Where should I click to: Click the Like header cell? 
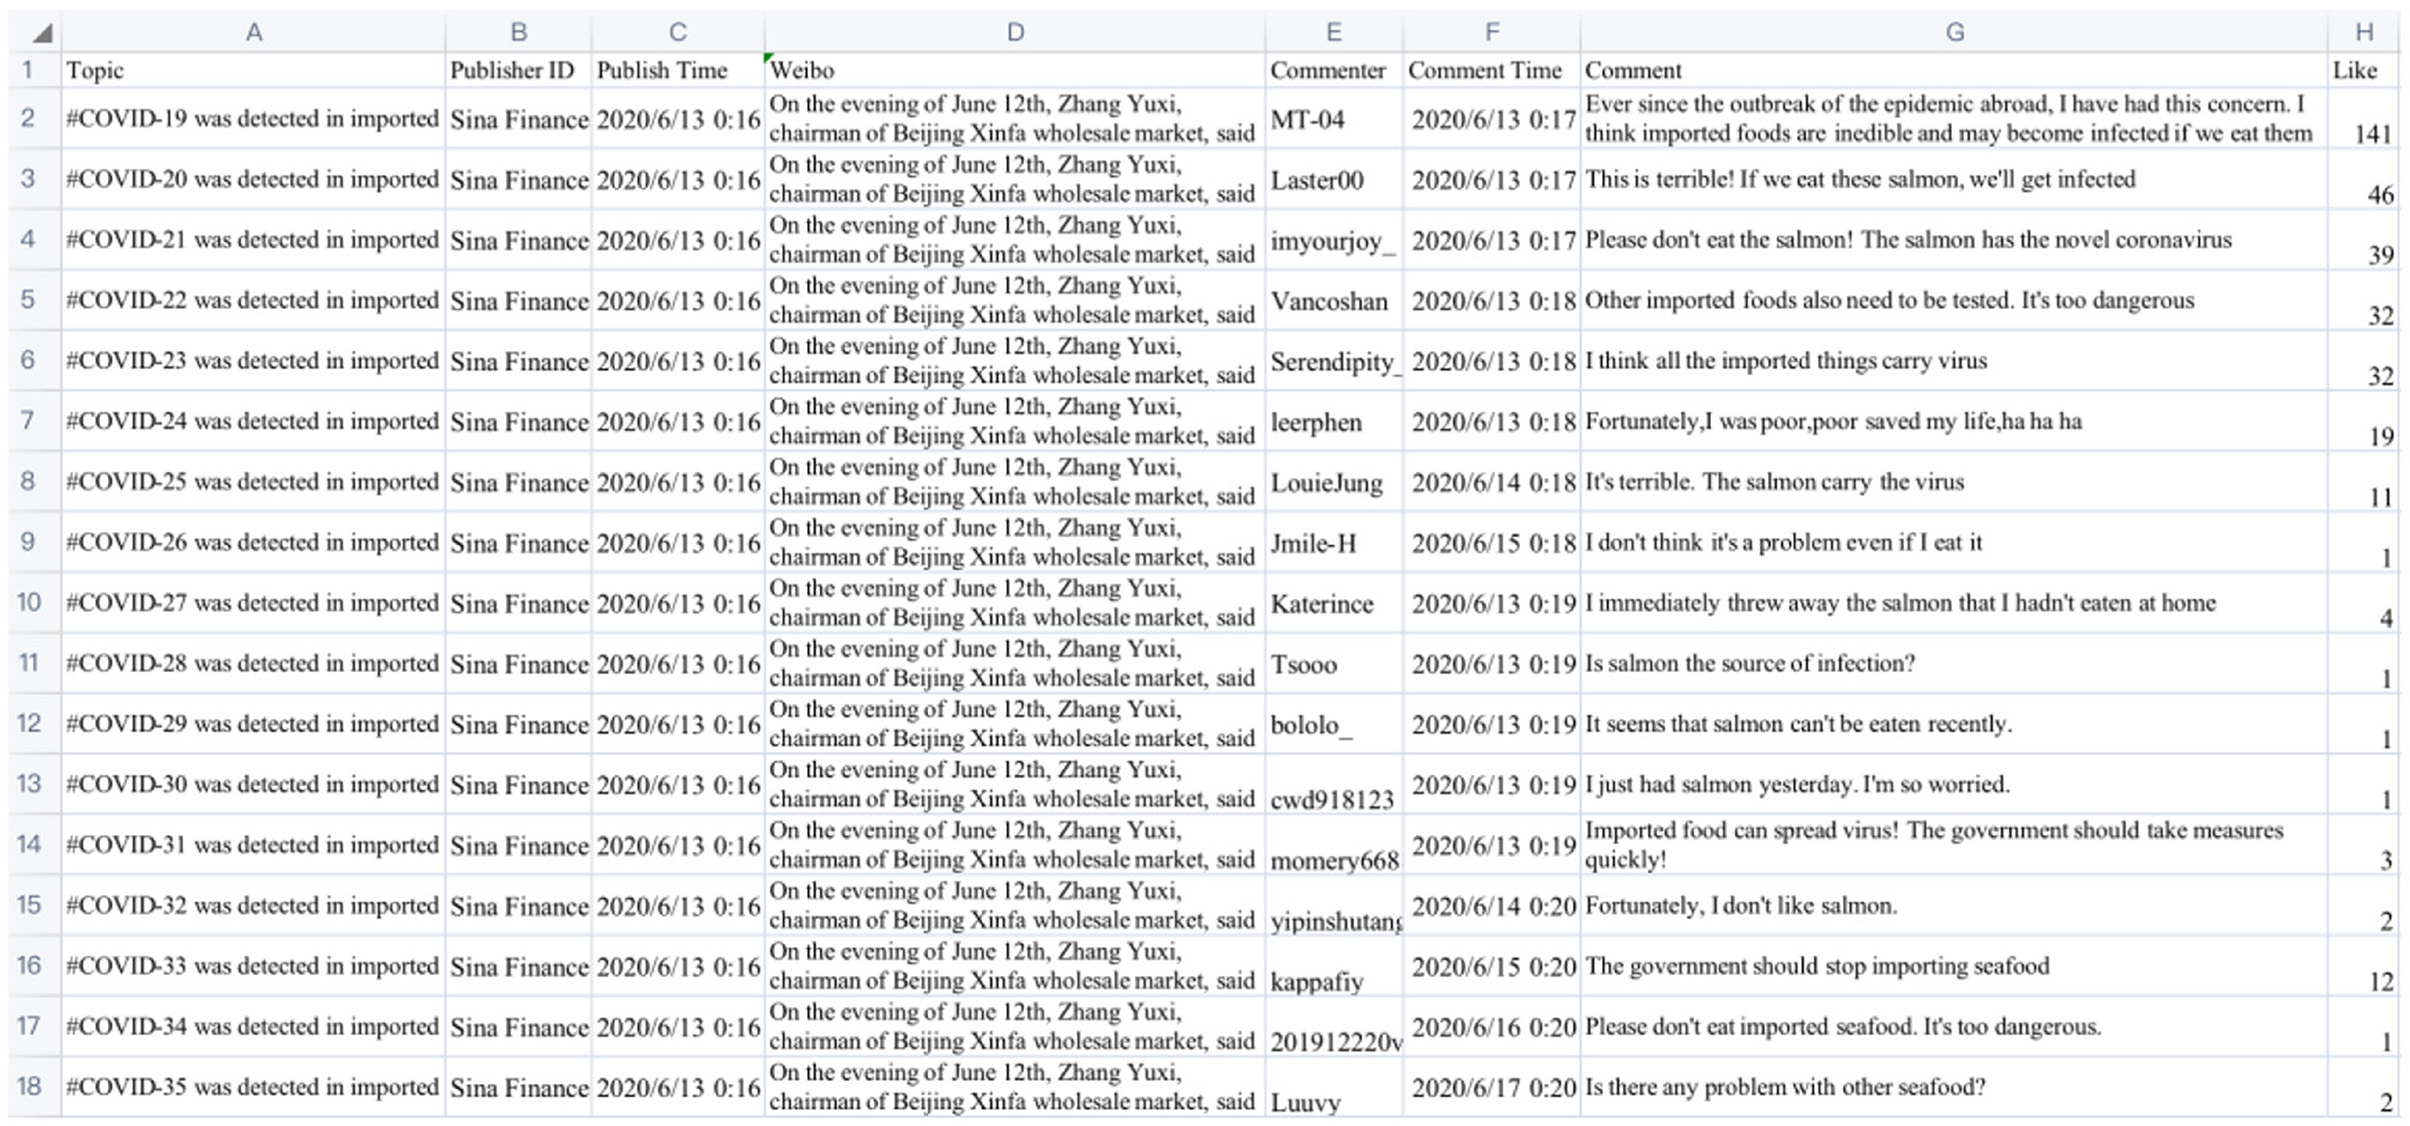tap(2364, 70)
